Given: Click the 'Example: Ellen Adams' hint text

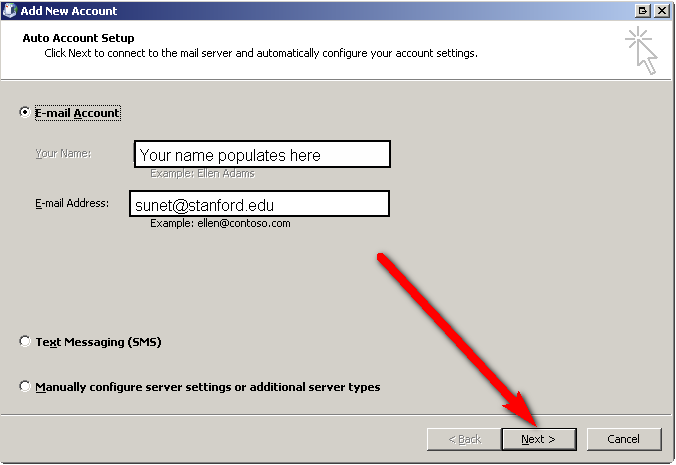Looking at the screenshot, I should tap(202, 174).
